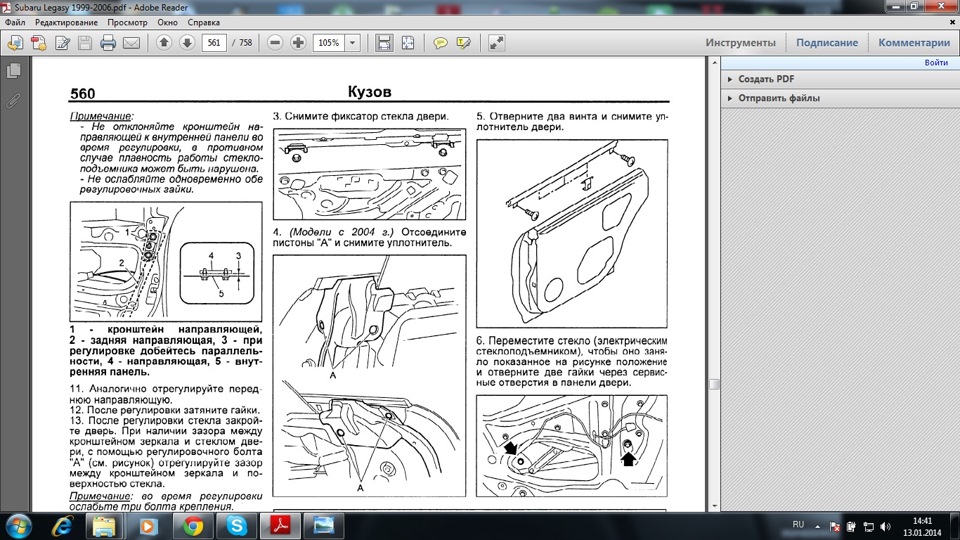Click the Sign/edit document toolbar icon
The width and height of the screenshot is (960, 540).
coord(62,43)
